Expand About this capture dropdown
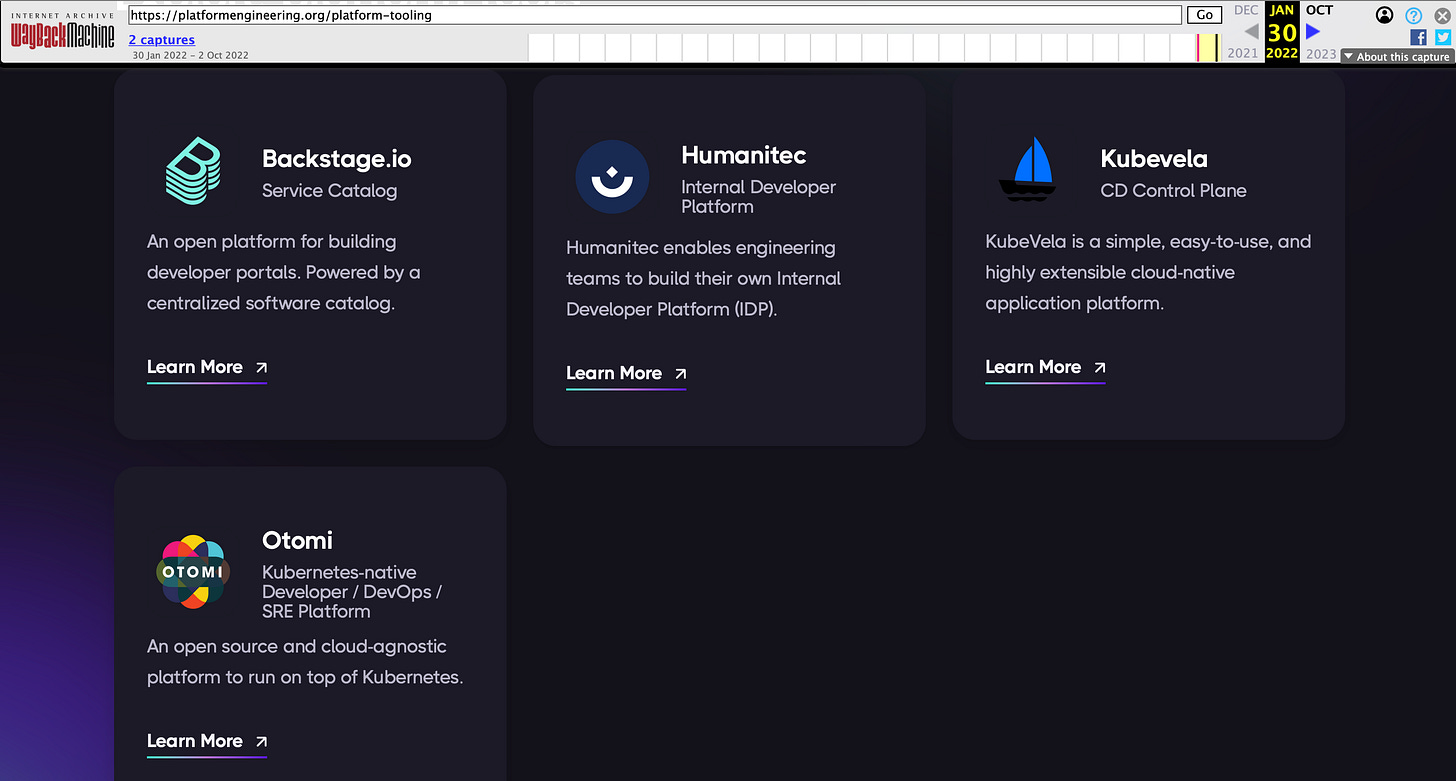 1397,57
